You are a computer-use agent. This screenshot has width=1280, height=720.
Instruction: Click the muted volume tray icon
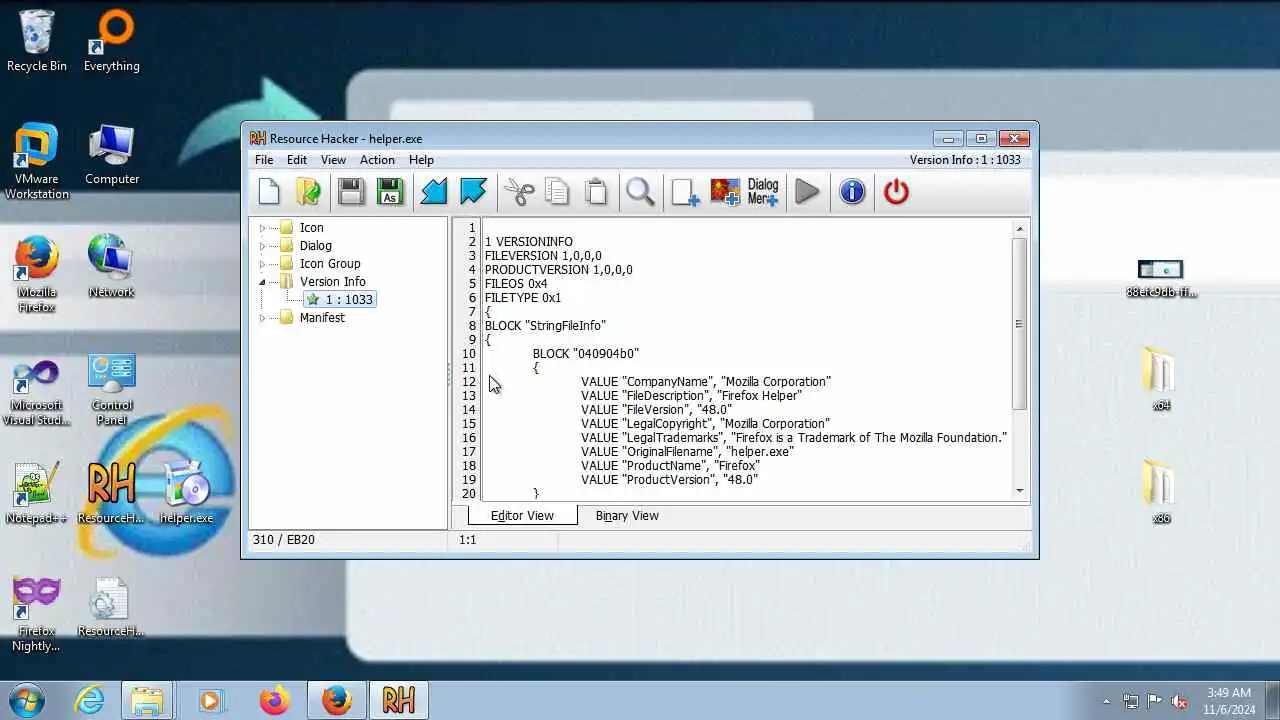(x=1179, y=701)
